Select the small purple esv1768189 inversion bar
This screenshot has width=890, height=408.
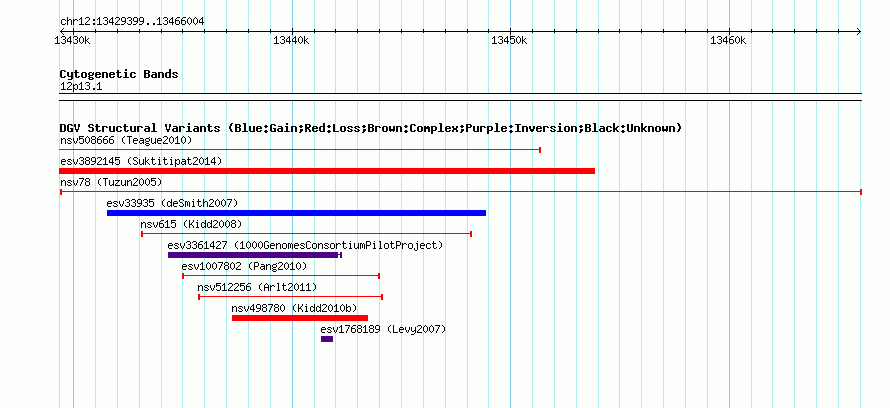tap(327, 339)
